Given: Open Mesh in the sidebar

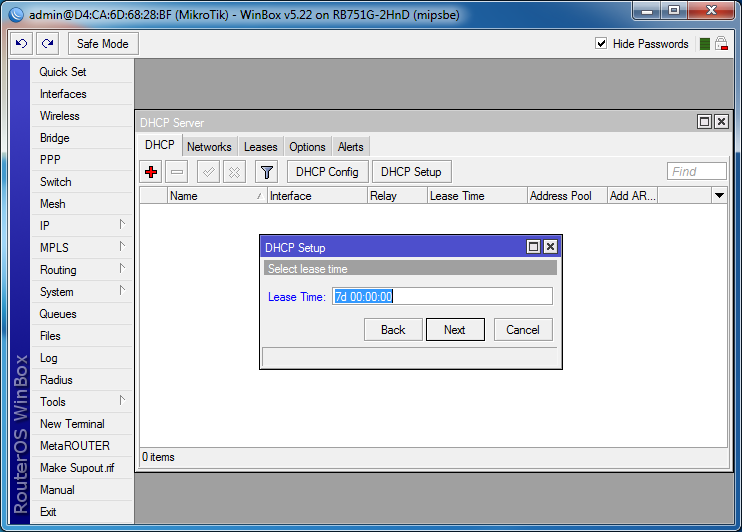Looking at the screenshot, I should tap(81, 204).
